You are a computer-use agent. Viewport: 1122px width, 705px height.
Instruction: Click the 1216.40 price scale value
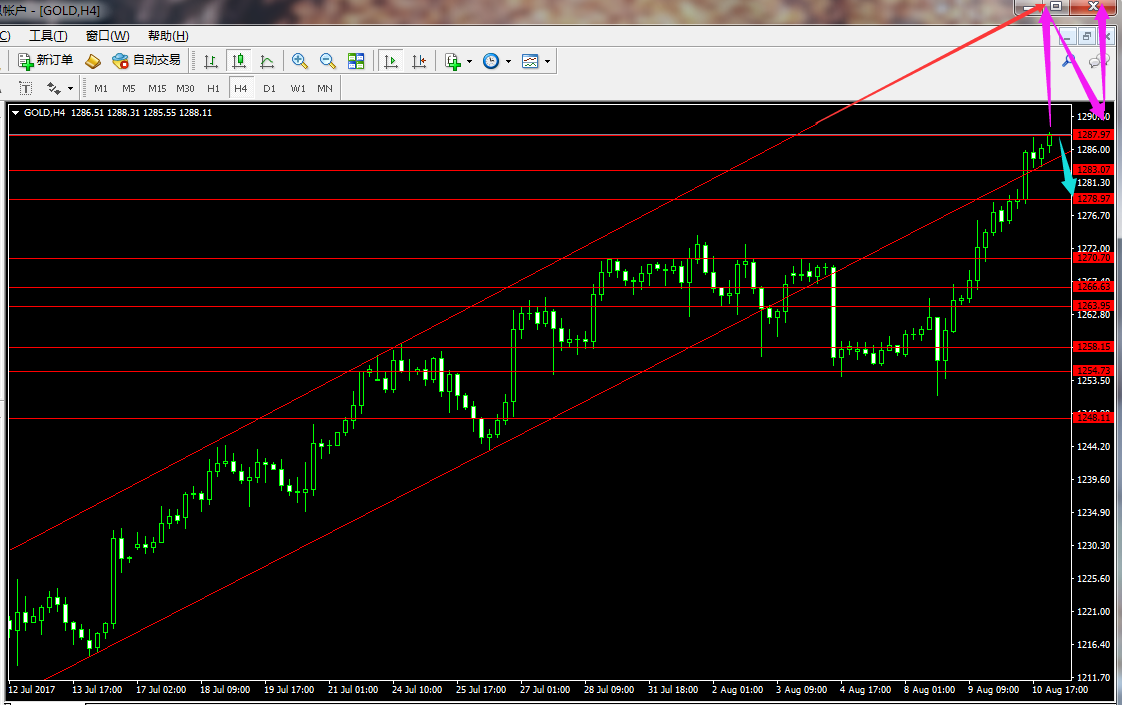[1093, 645]
